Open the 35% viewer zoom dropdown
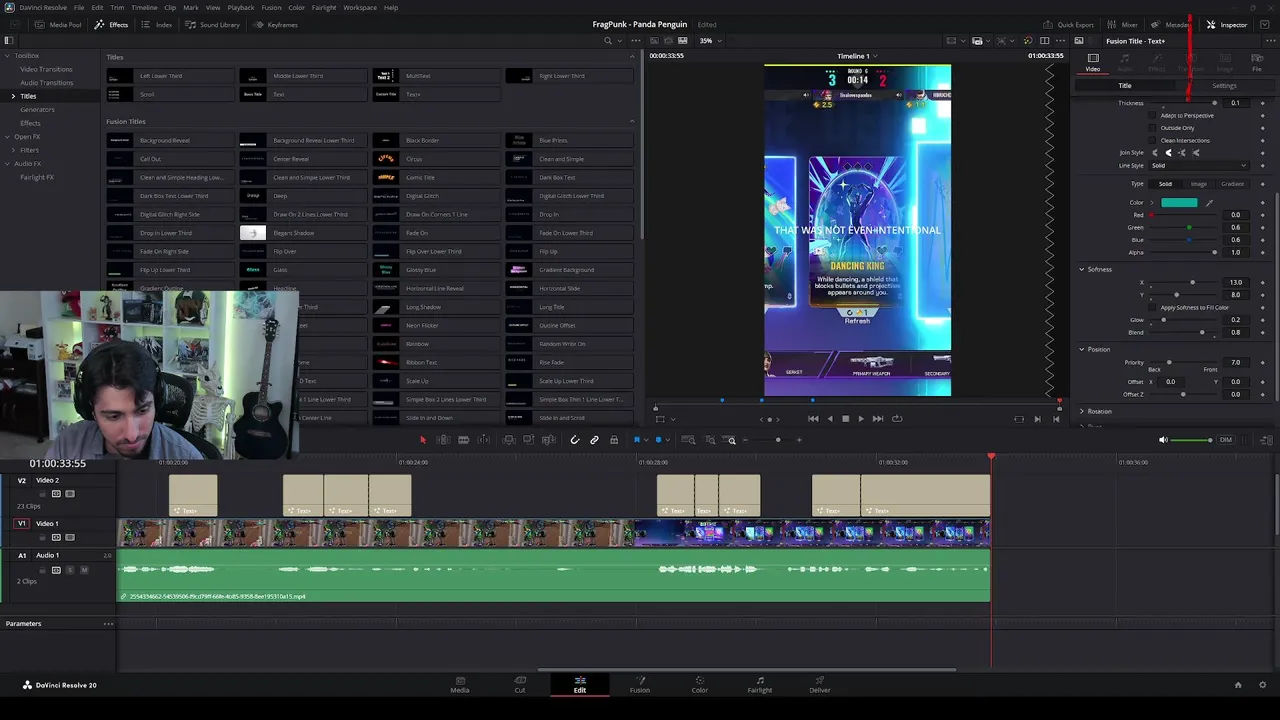Screen dimensions: 1280x720 pyautogui.click(x=710, y=41)
